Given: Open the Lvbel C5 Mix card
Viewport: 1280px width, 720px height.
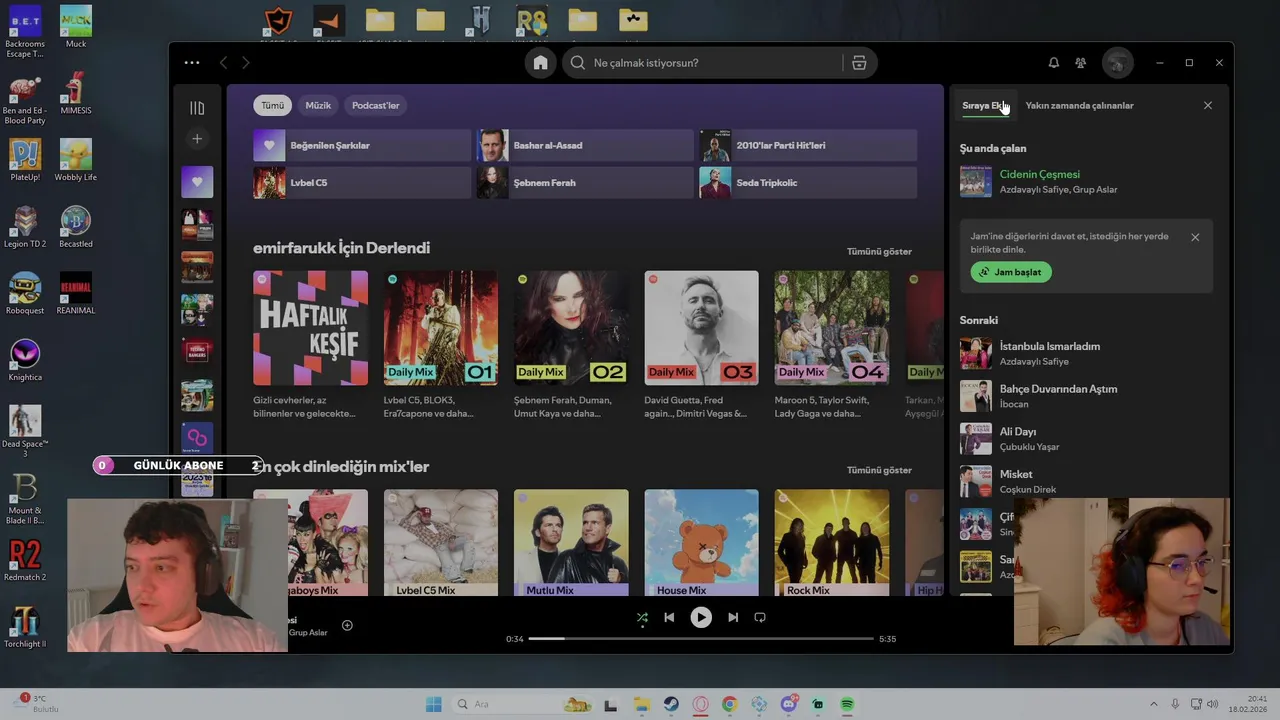Looking at the screenshot, I should 441,543.
